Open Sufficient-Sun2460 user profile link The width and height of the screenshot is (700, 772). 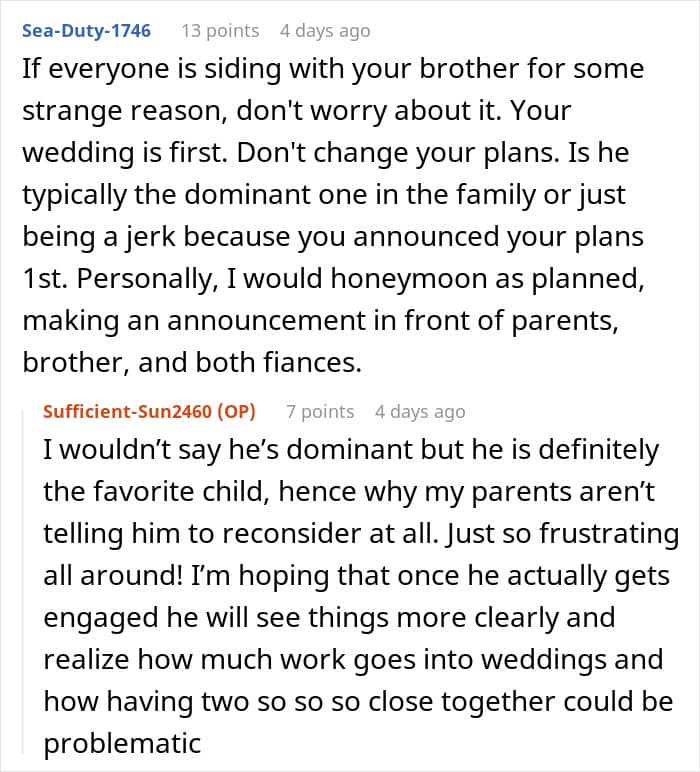click(x=127, y=411)
